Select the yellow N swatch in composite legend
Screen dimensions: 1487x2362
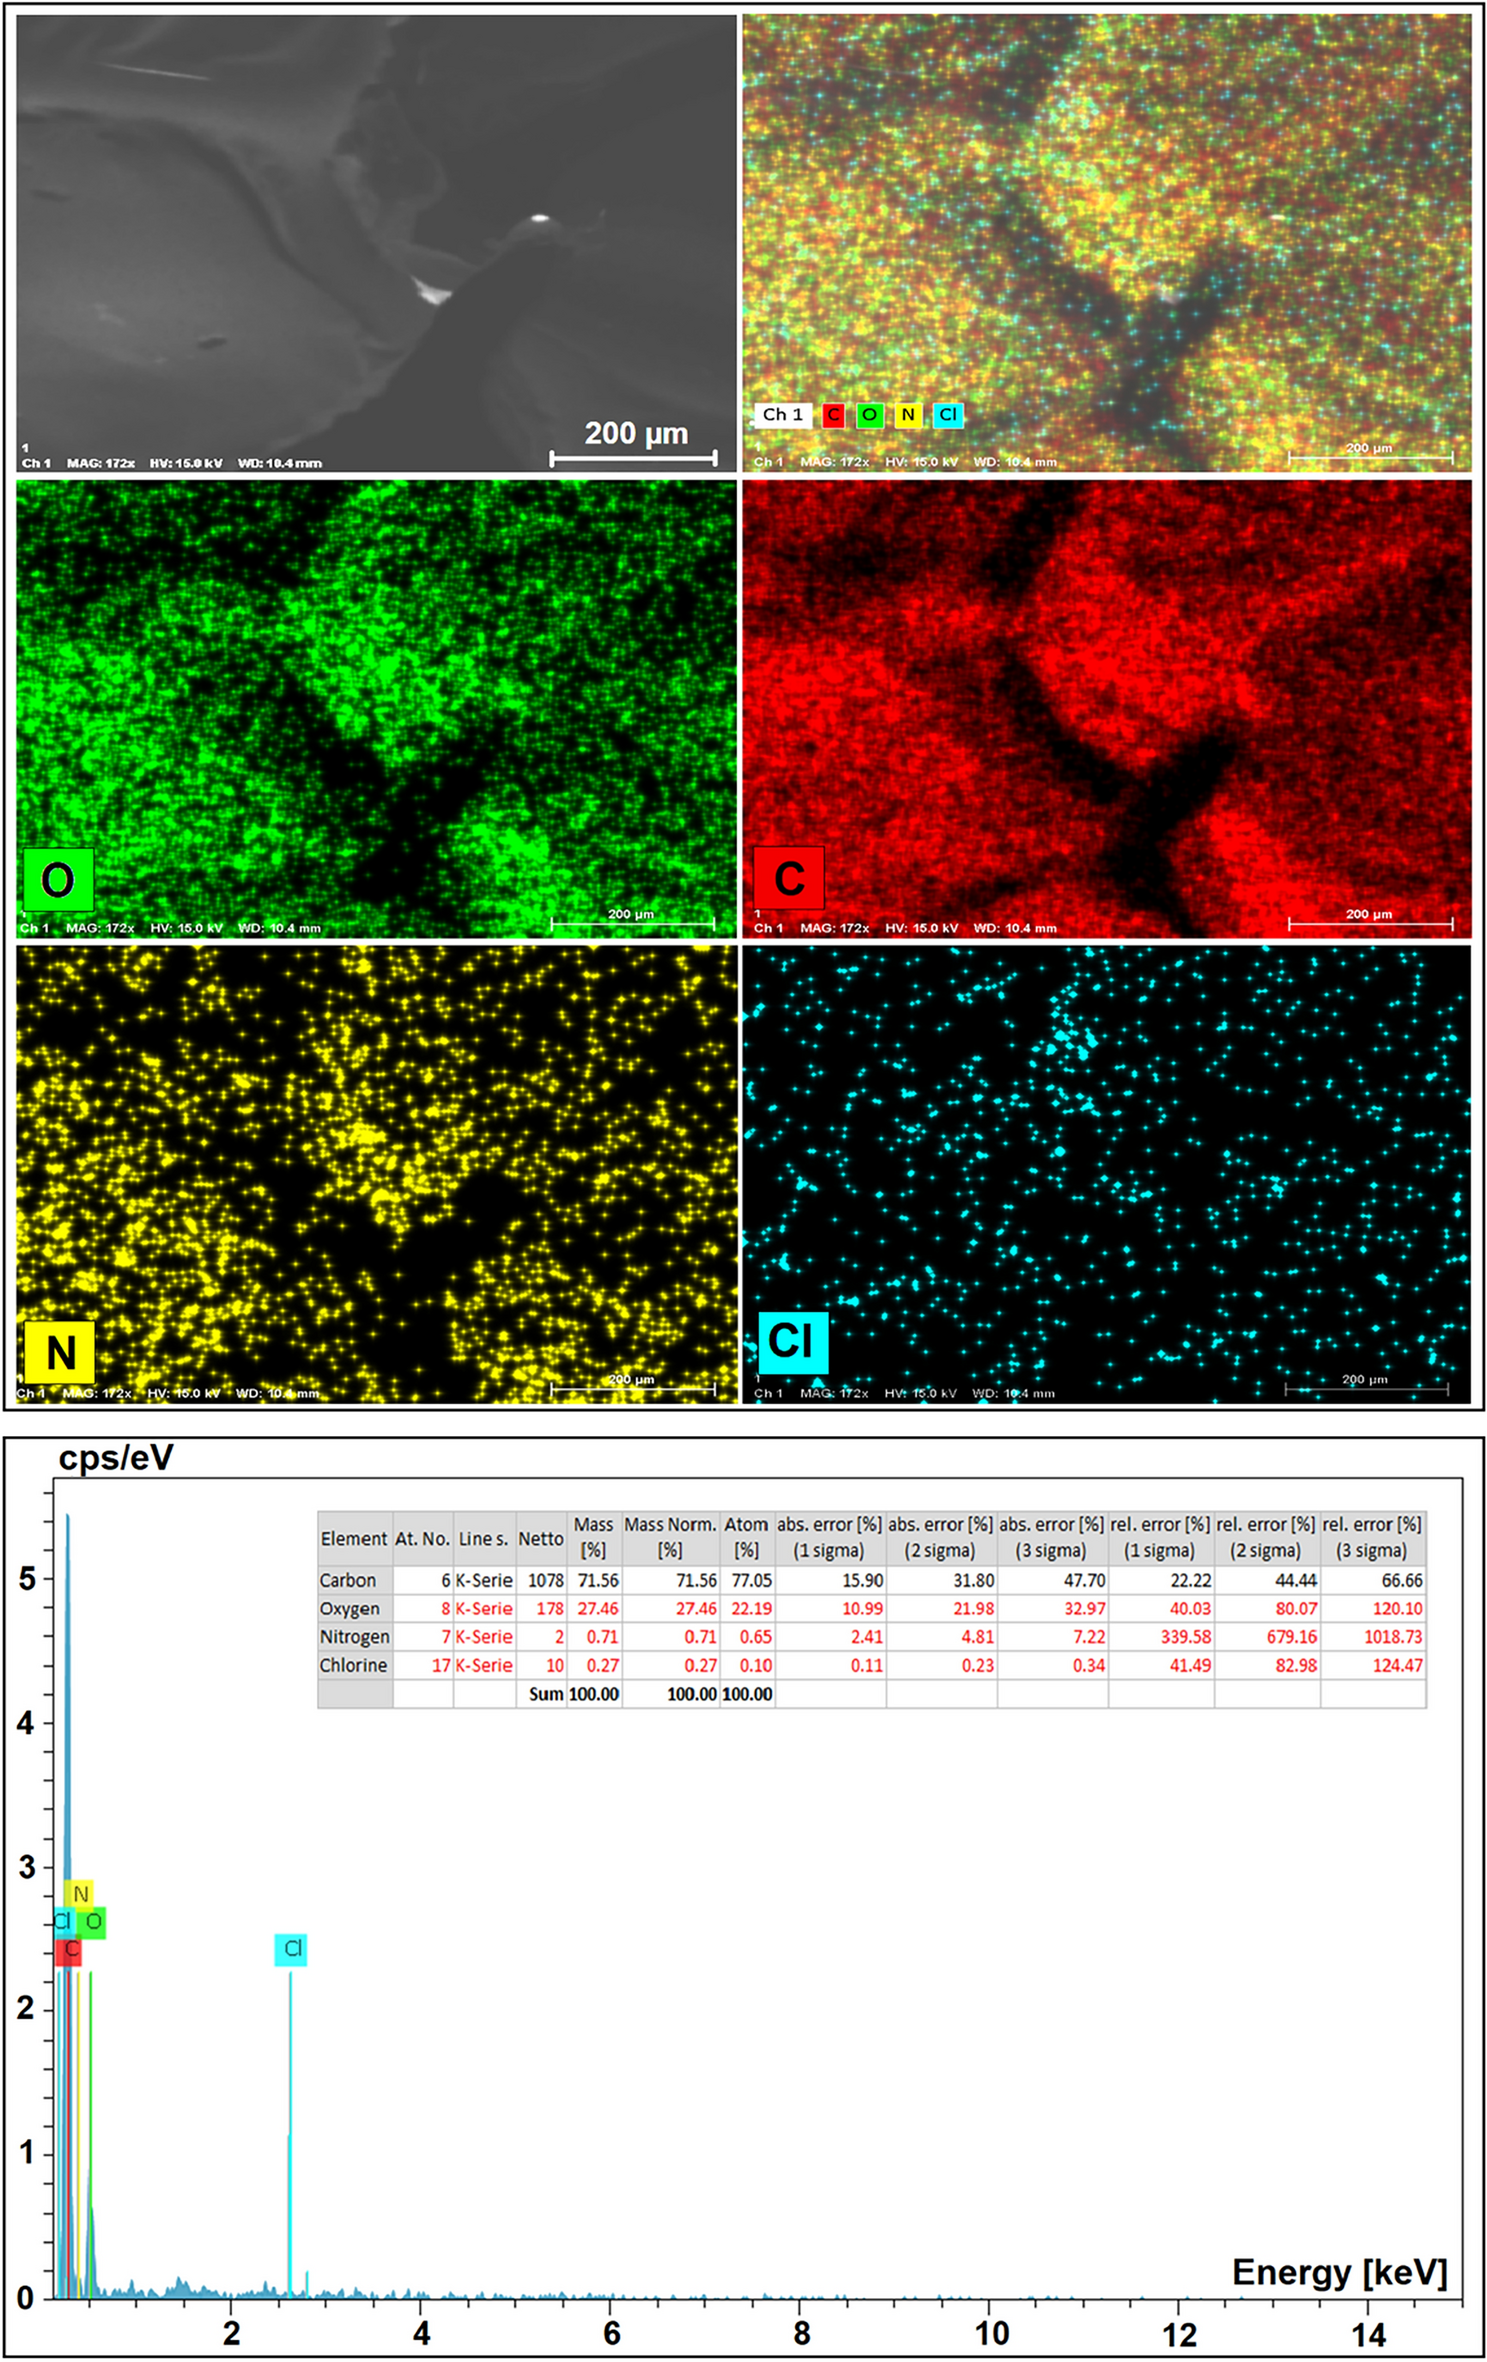[x=907, y=415]
